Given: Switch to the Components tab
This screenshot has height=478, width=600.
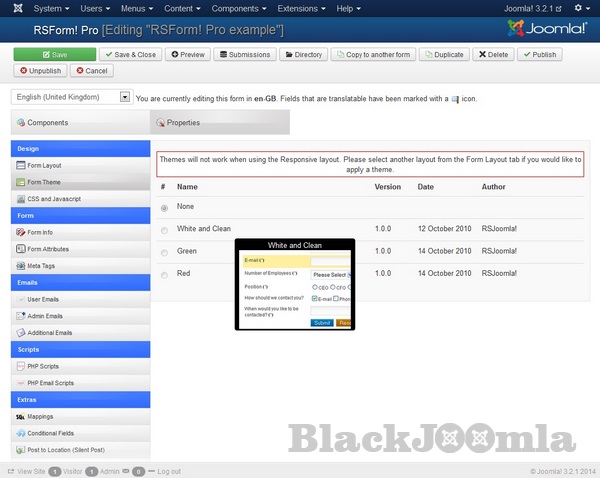Looking at the screenshot, I should click(47, 123).
